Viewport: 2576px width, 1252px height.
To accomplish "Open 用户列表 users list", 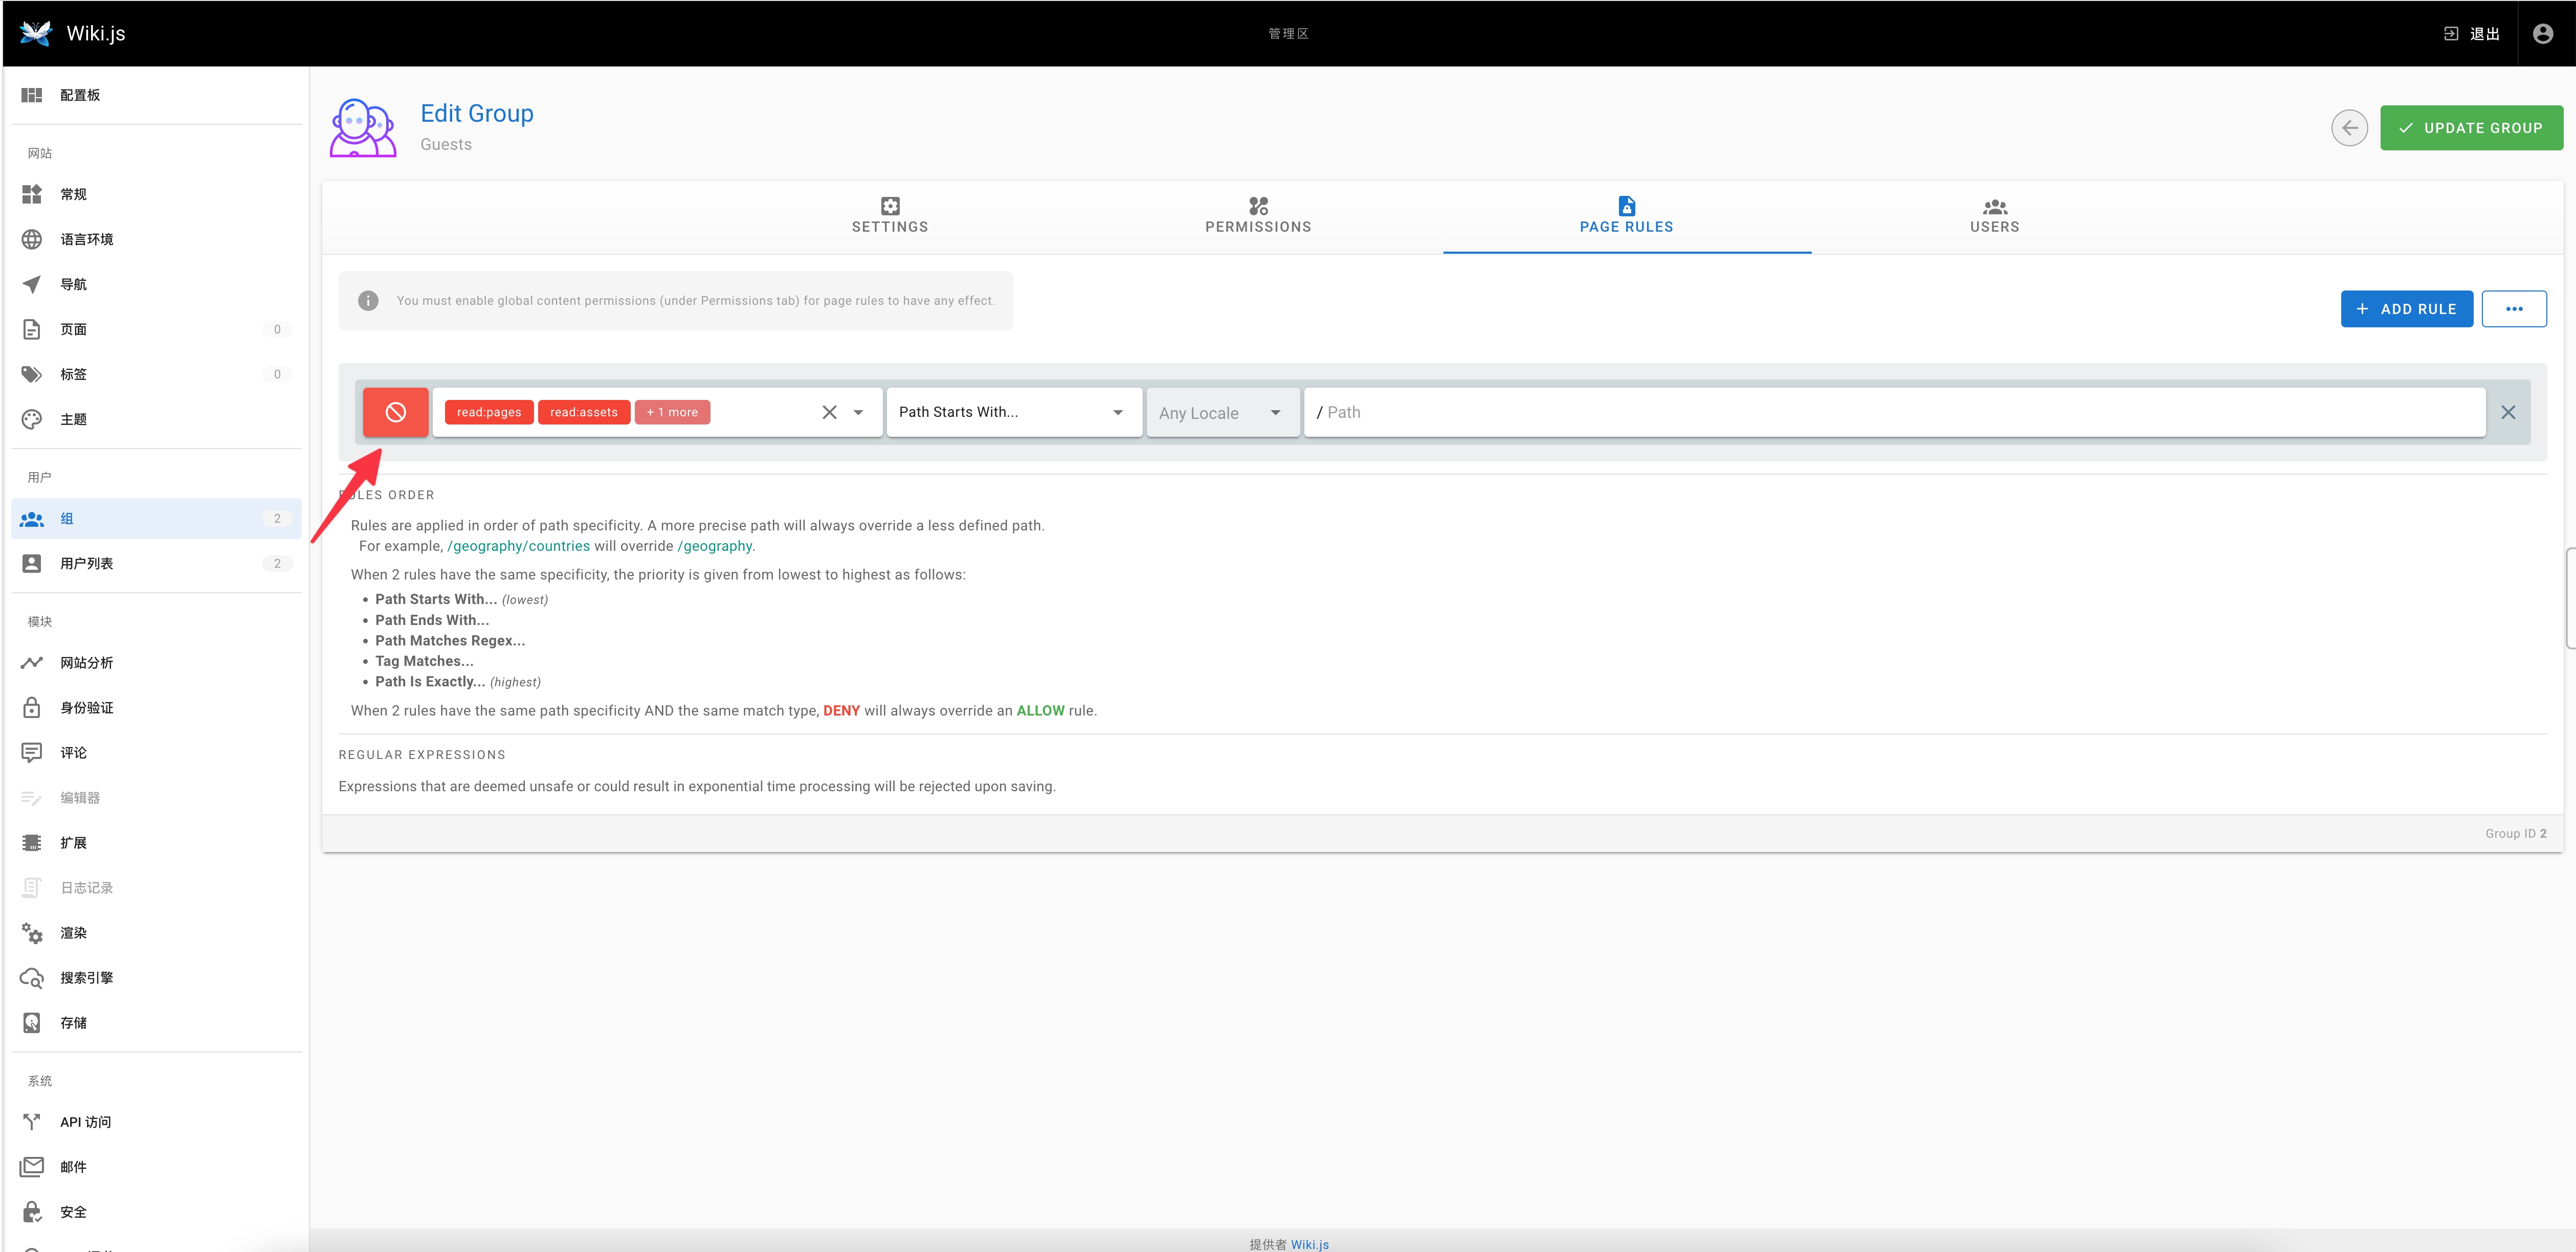I will [156, 563].
